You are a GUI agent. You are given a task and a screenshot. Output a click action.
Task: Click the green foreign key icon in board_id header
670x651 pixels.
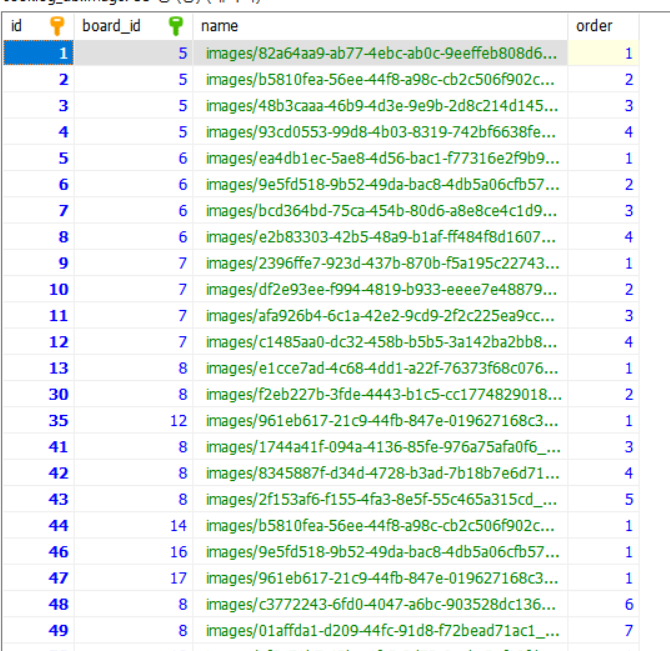pyautogui.click(x=176, y=26)
